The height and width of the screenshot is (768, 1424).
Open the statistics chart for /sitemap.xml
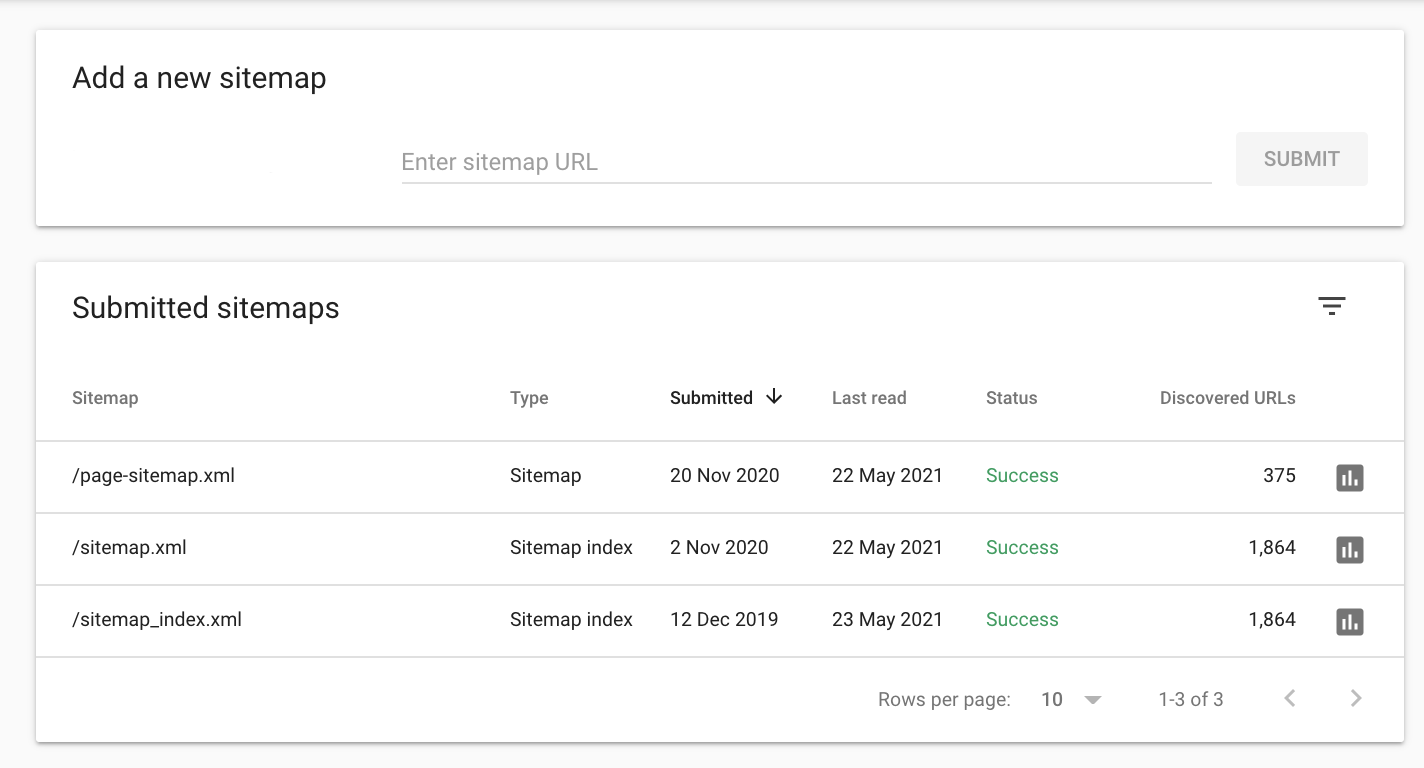(1350, 549)
